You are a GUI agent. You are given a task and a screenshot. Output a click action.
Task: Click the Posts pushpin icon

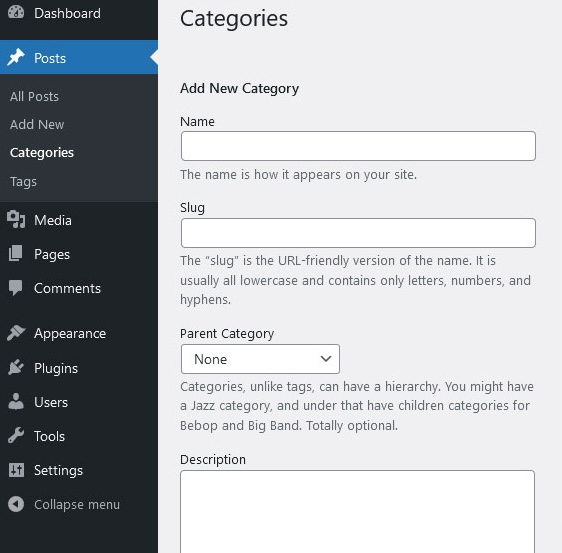(16, 57)
